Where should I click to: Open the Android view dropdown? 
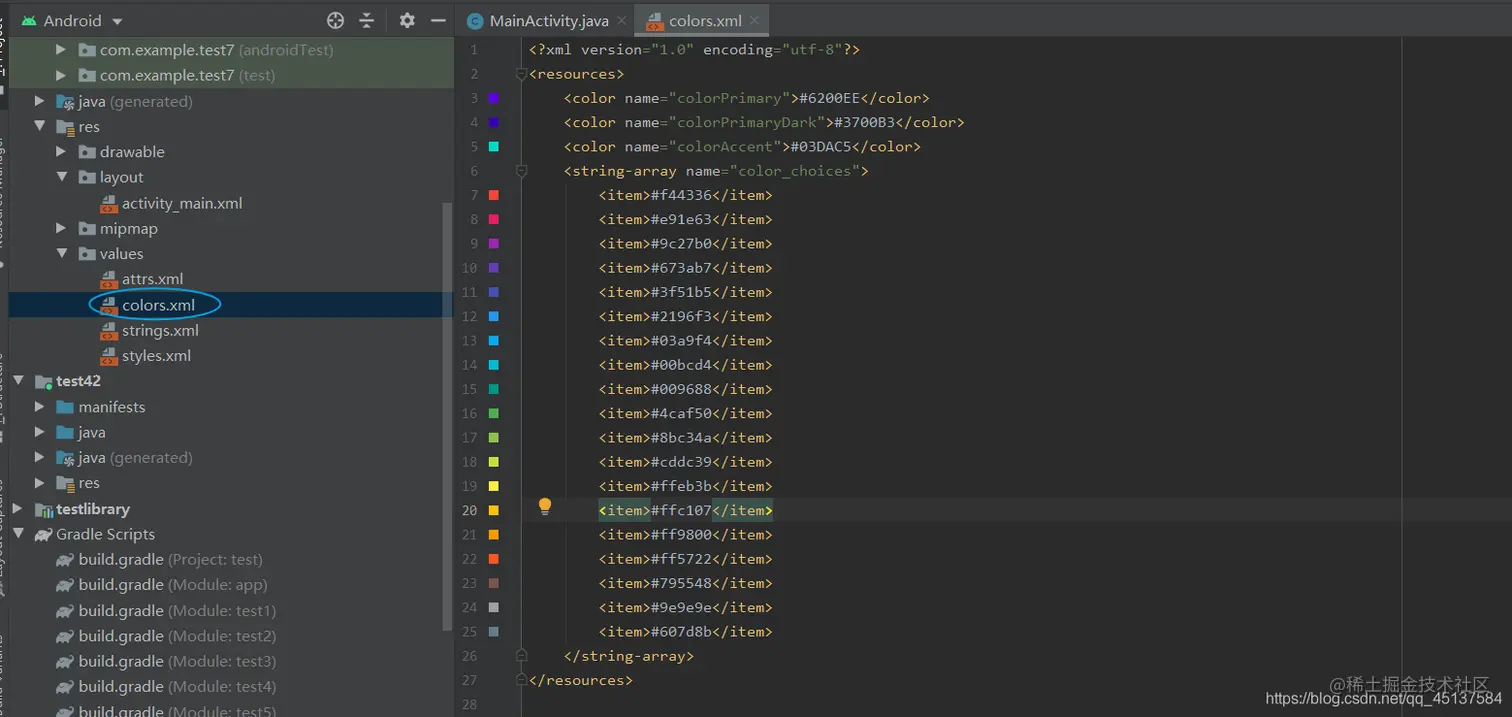click(118, 21)
